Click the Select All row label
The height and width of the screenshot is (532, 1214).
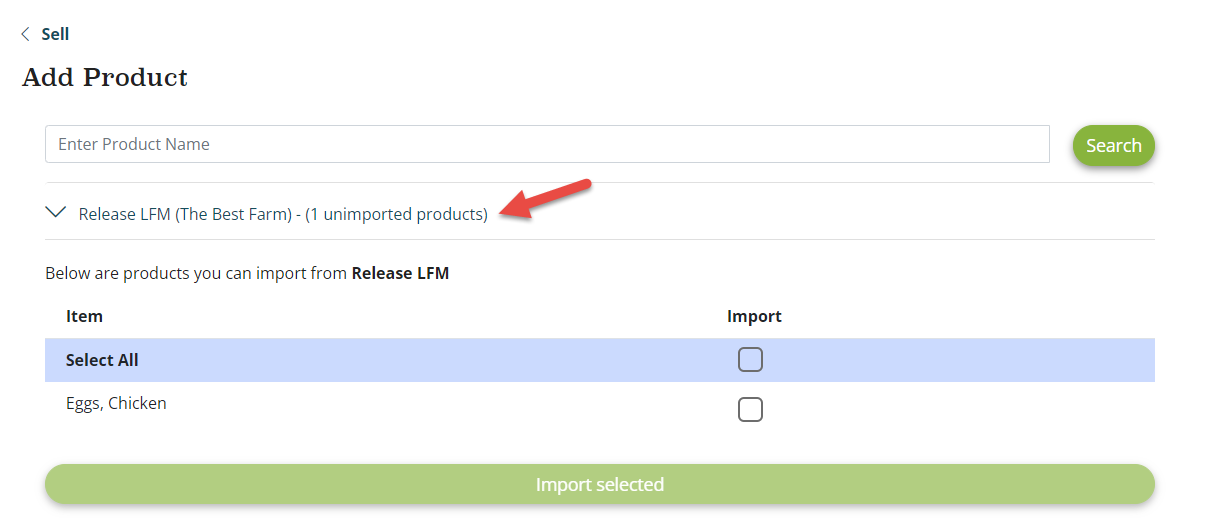click(102, 360)
